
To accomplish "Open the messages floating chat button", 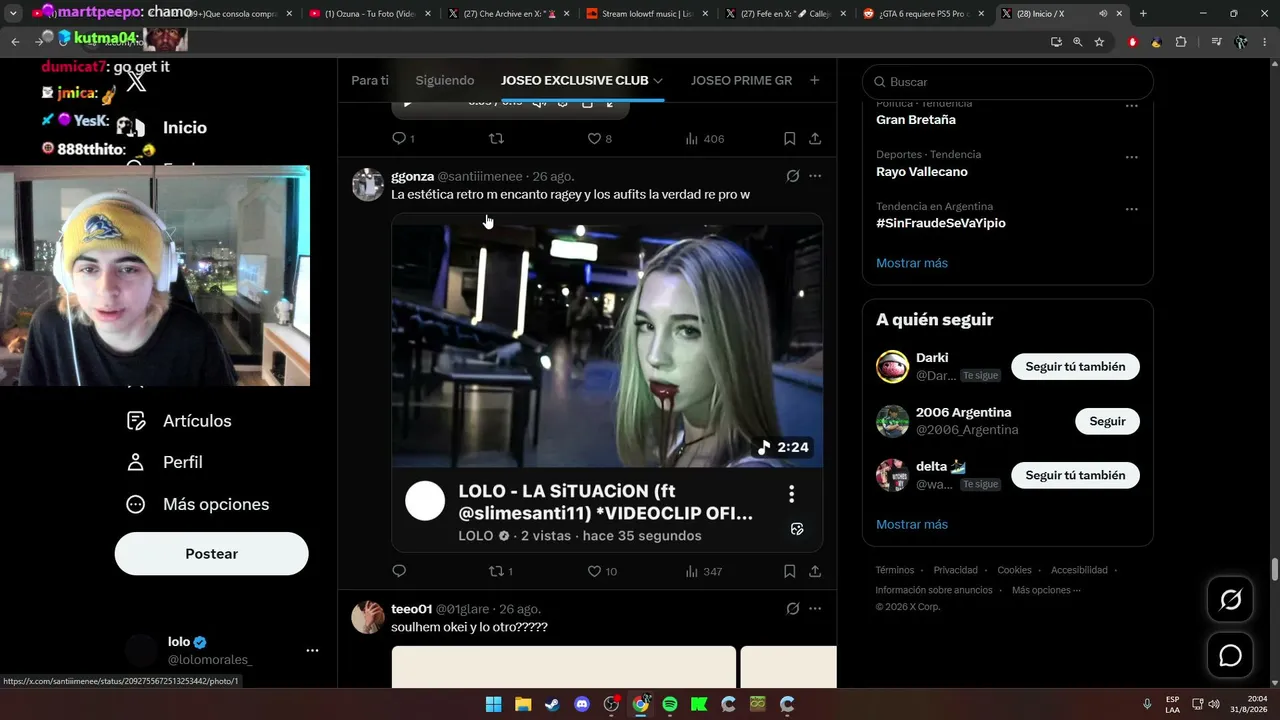I will click(x=1230, y=655).
